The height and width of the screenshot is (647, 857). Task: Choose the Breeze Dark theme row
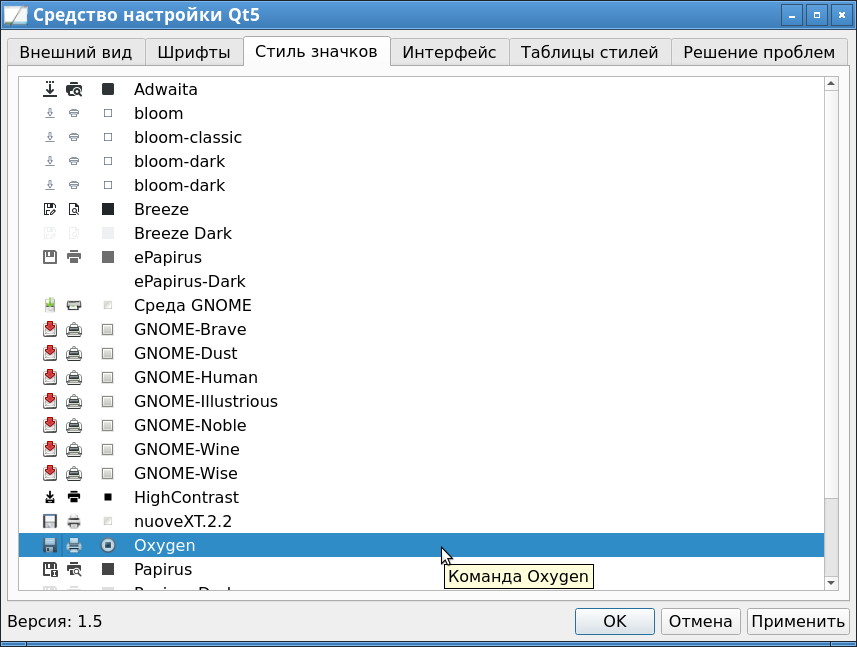[421, 233]
